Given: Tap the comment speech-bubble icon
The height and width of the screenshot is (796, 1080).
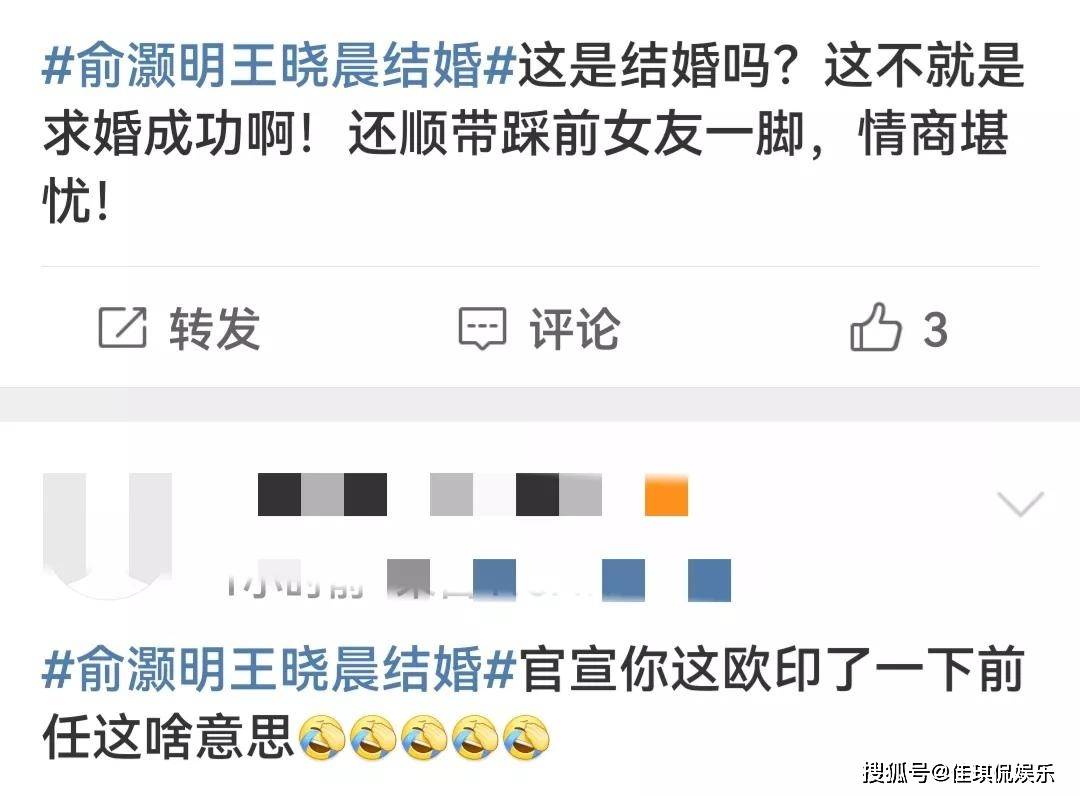Looking at the screenshot, I should (482, 328).
